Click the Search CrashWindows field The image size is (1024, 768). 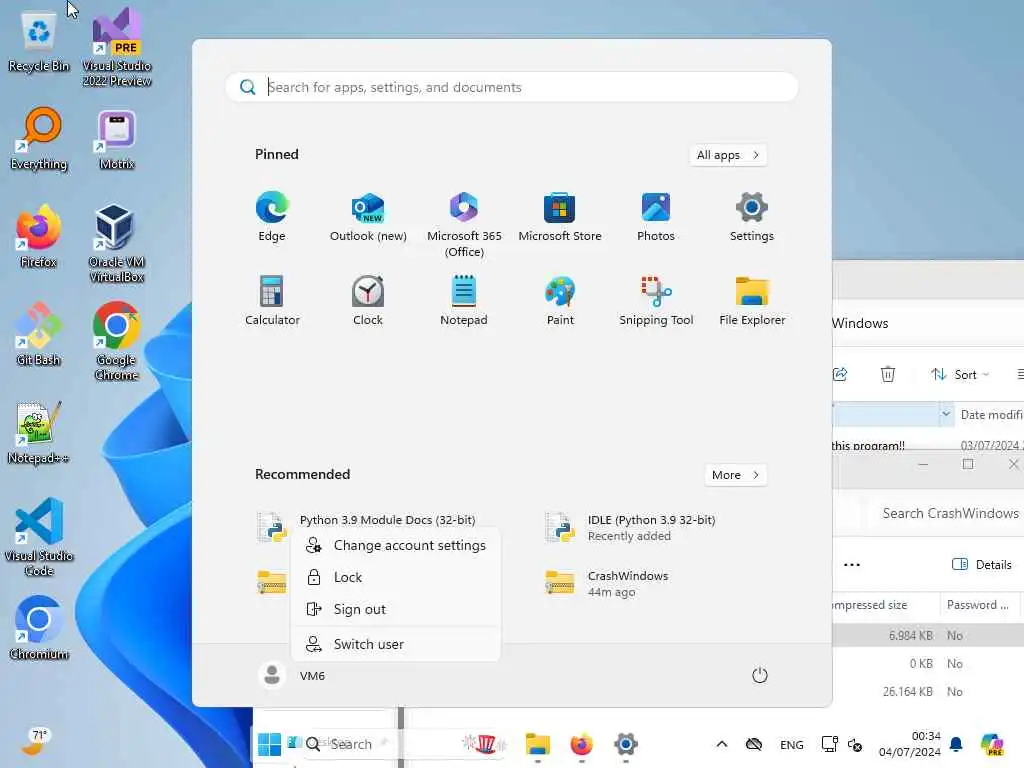(x=950, y=513)
